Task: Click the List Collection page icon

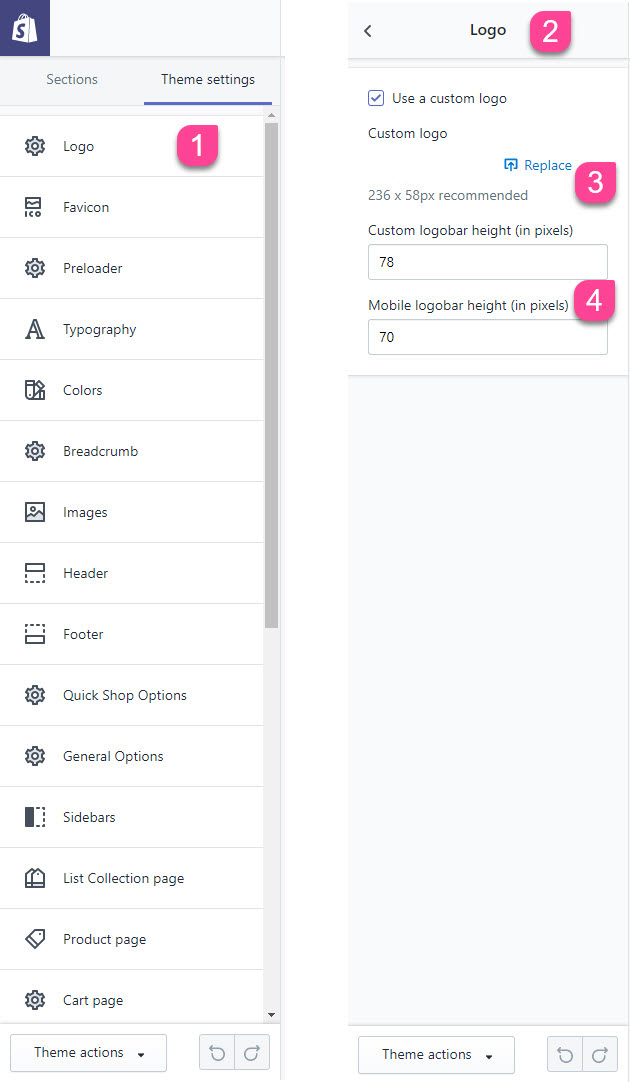Action: (35, 878)
